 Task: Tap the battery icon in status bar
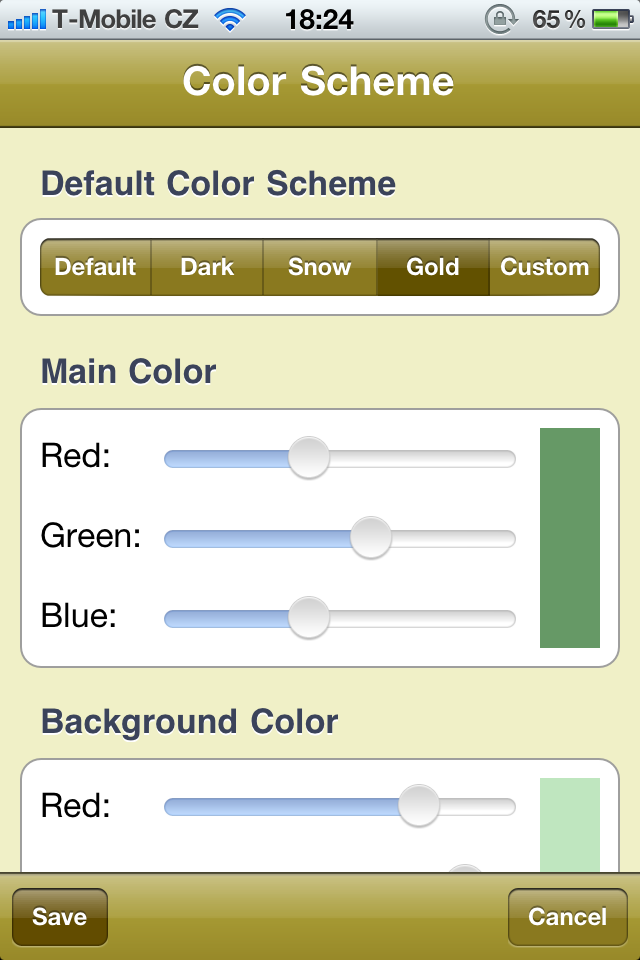pyautogui.click(x=609, y=19)
